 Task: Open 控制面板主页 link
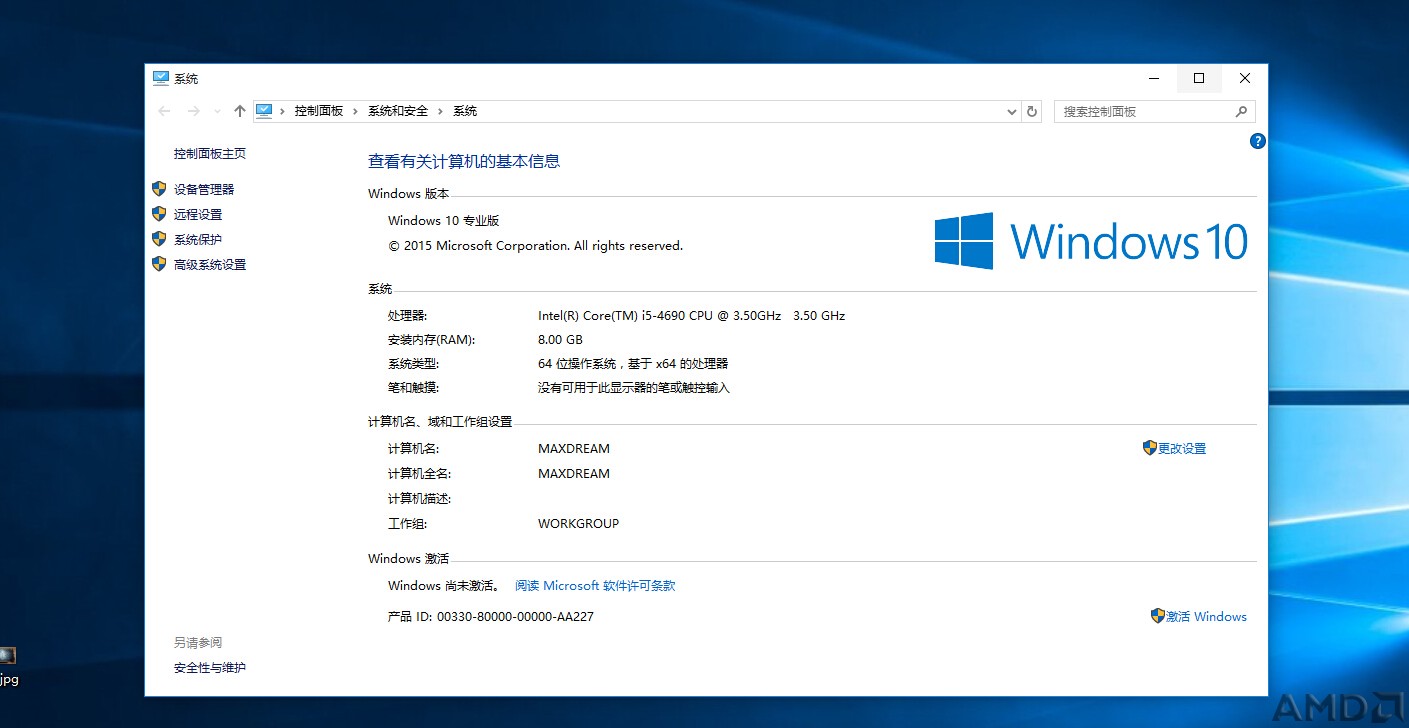pyautogui.click(x=210, y=153)
